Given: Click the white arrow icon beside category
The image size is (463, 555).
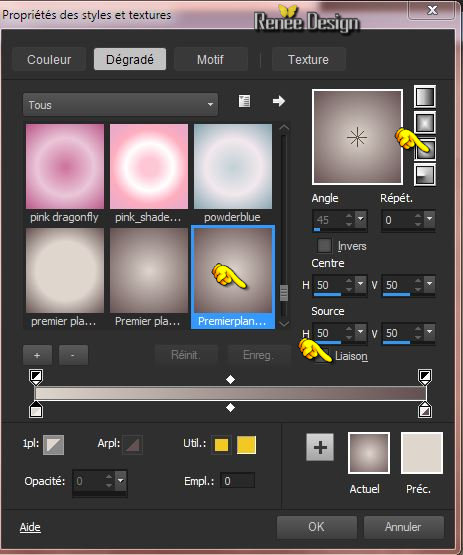Looking at the screenshot, I should pyautogui.click(x=279, y=101).
